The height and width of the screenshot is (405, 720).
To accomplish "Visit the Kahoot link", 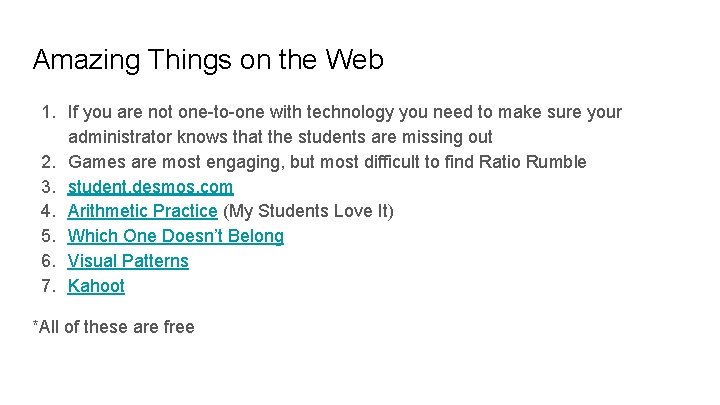I will (x=96, y=286).
